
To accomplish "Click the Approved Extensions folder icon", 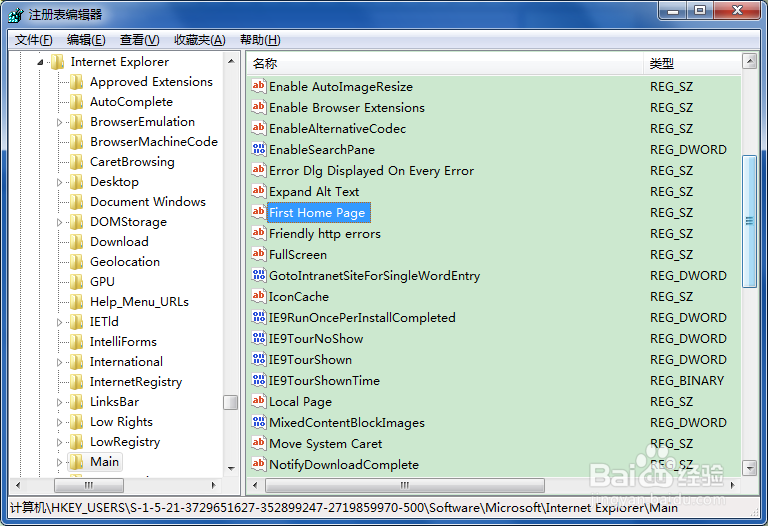I will pyautogui.click(x=76, y=82).
